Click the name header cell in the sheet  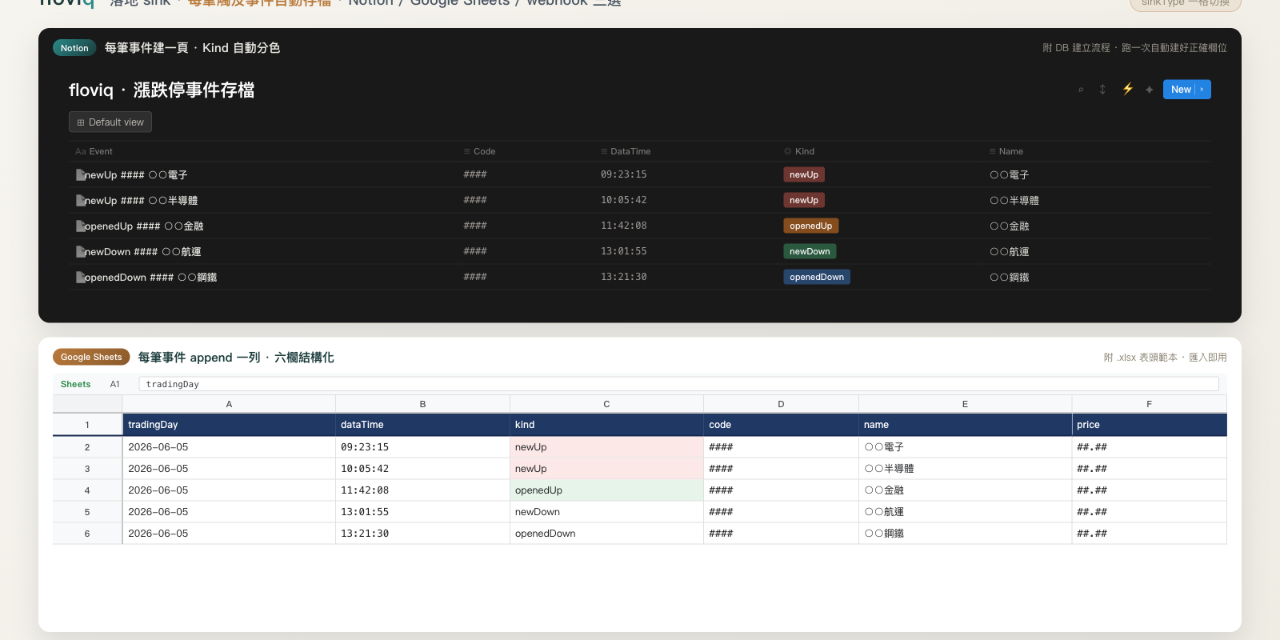click(x=965, y=425)
